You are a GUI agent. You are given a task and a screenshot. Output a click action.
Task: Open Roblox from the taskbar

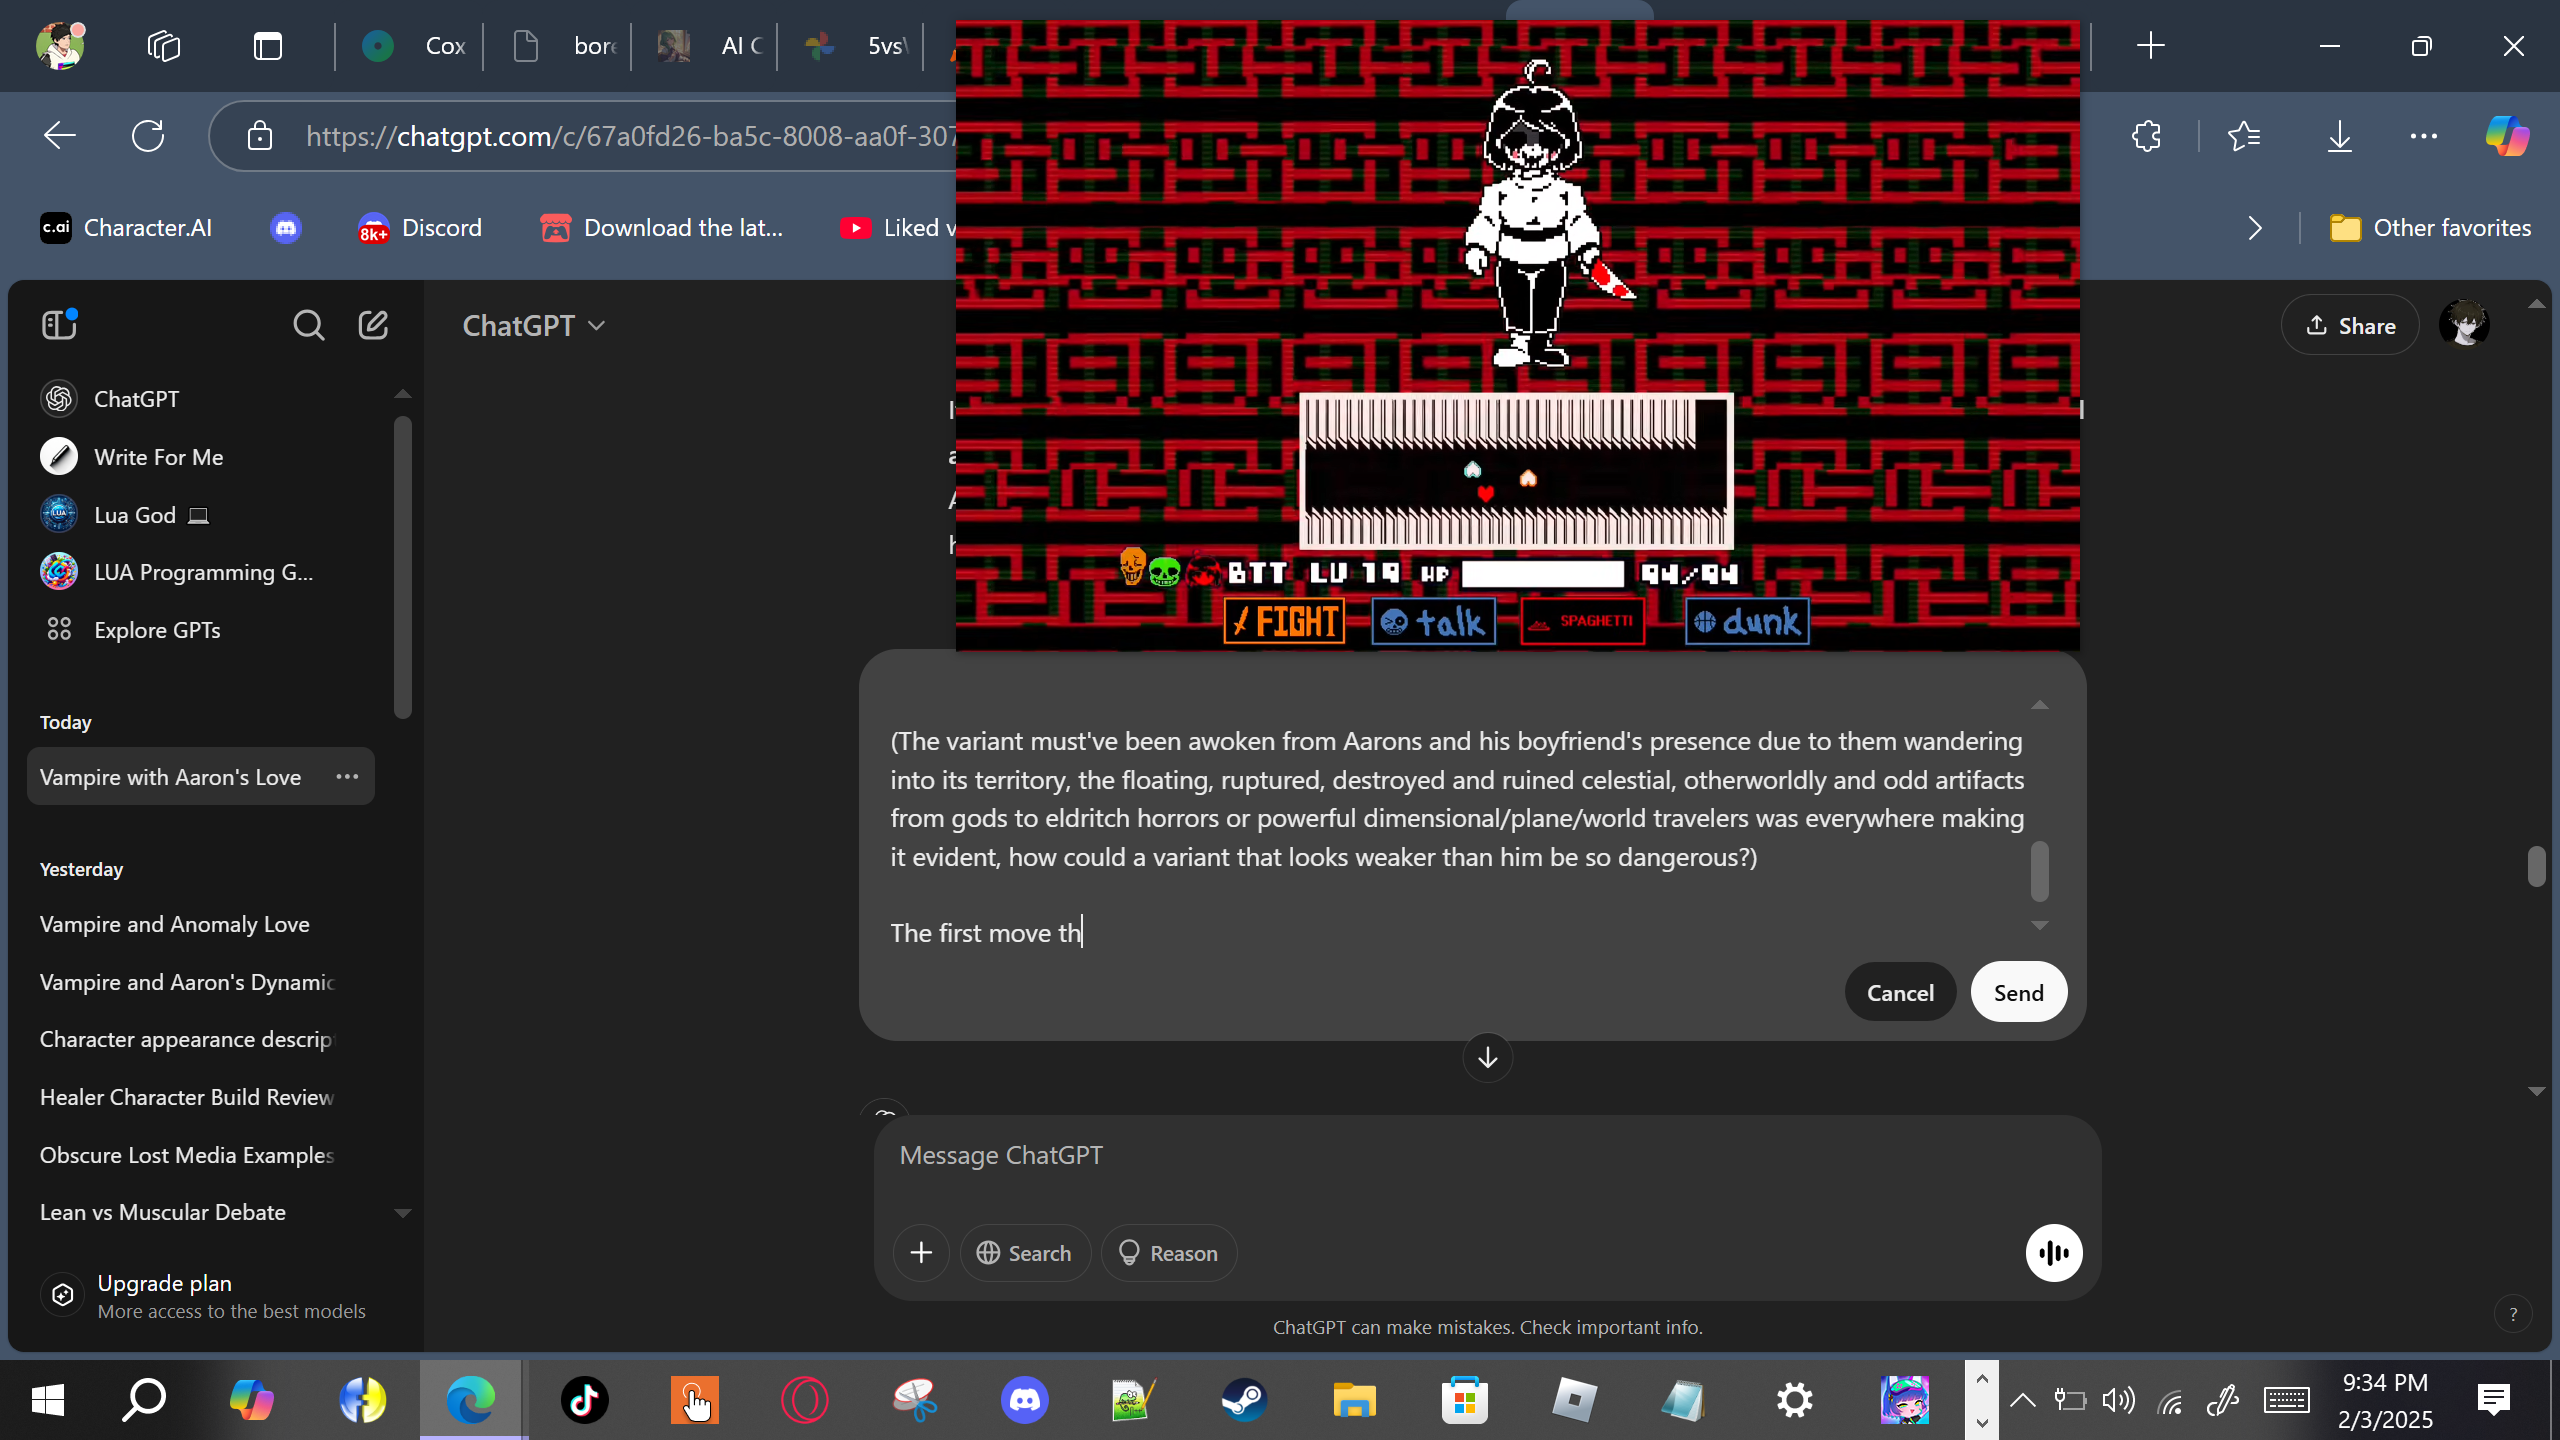click(1574, 1400)
